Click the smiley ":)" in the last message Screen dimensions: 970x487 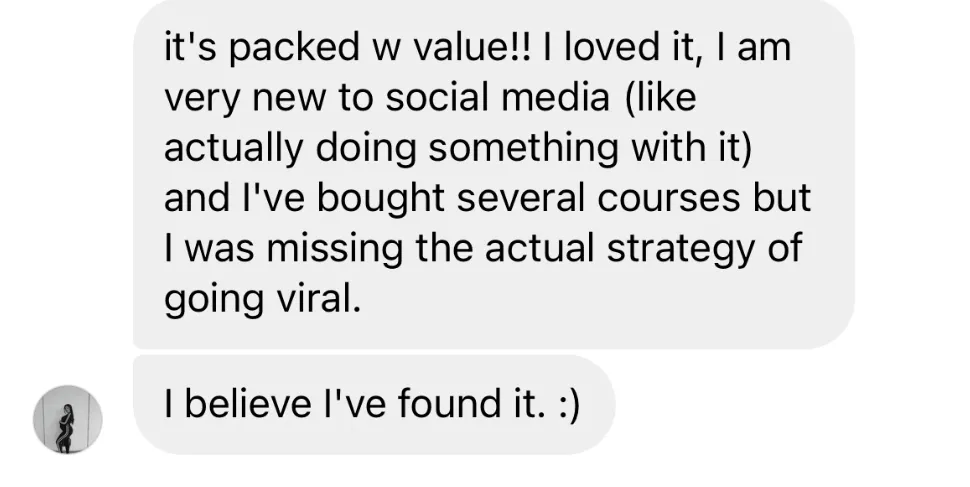(569, 405)
